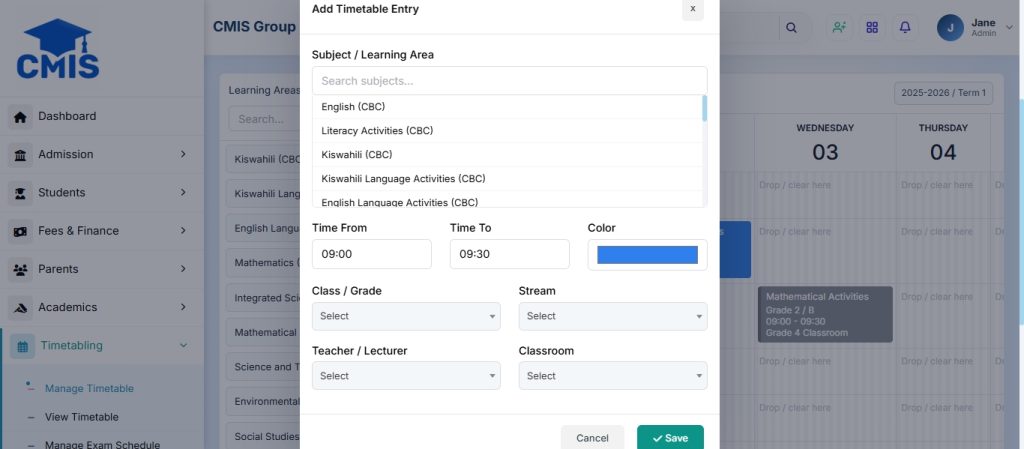The image size is (1024, 449).
Task: Open Manage Exam Schedule in sidebar
Action: 102,444
